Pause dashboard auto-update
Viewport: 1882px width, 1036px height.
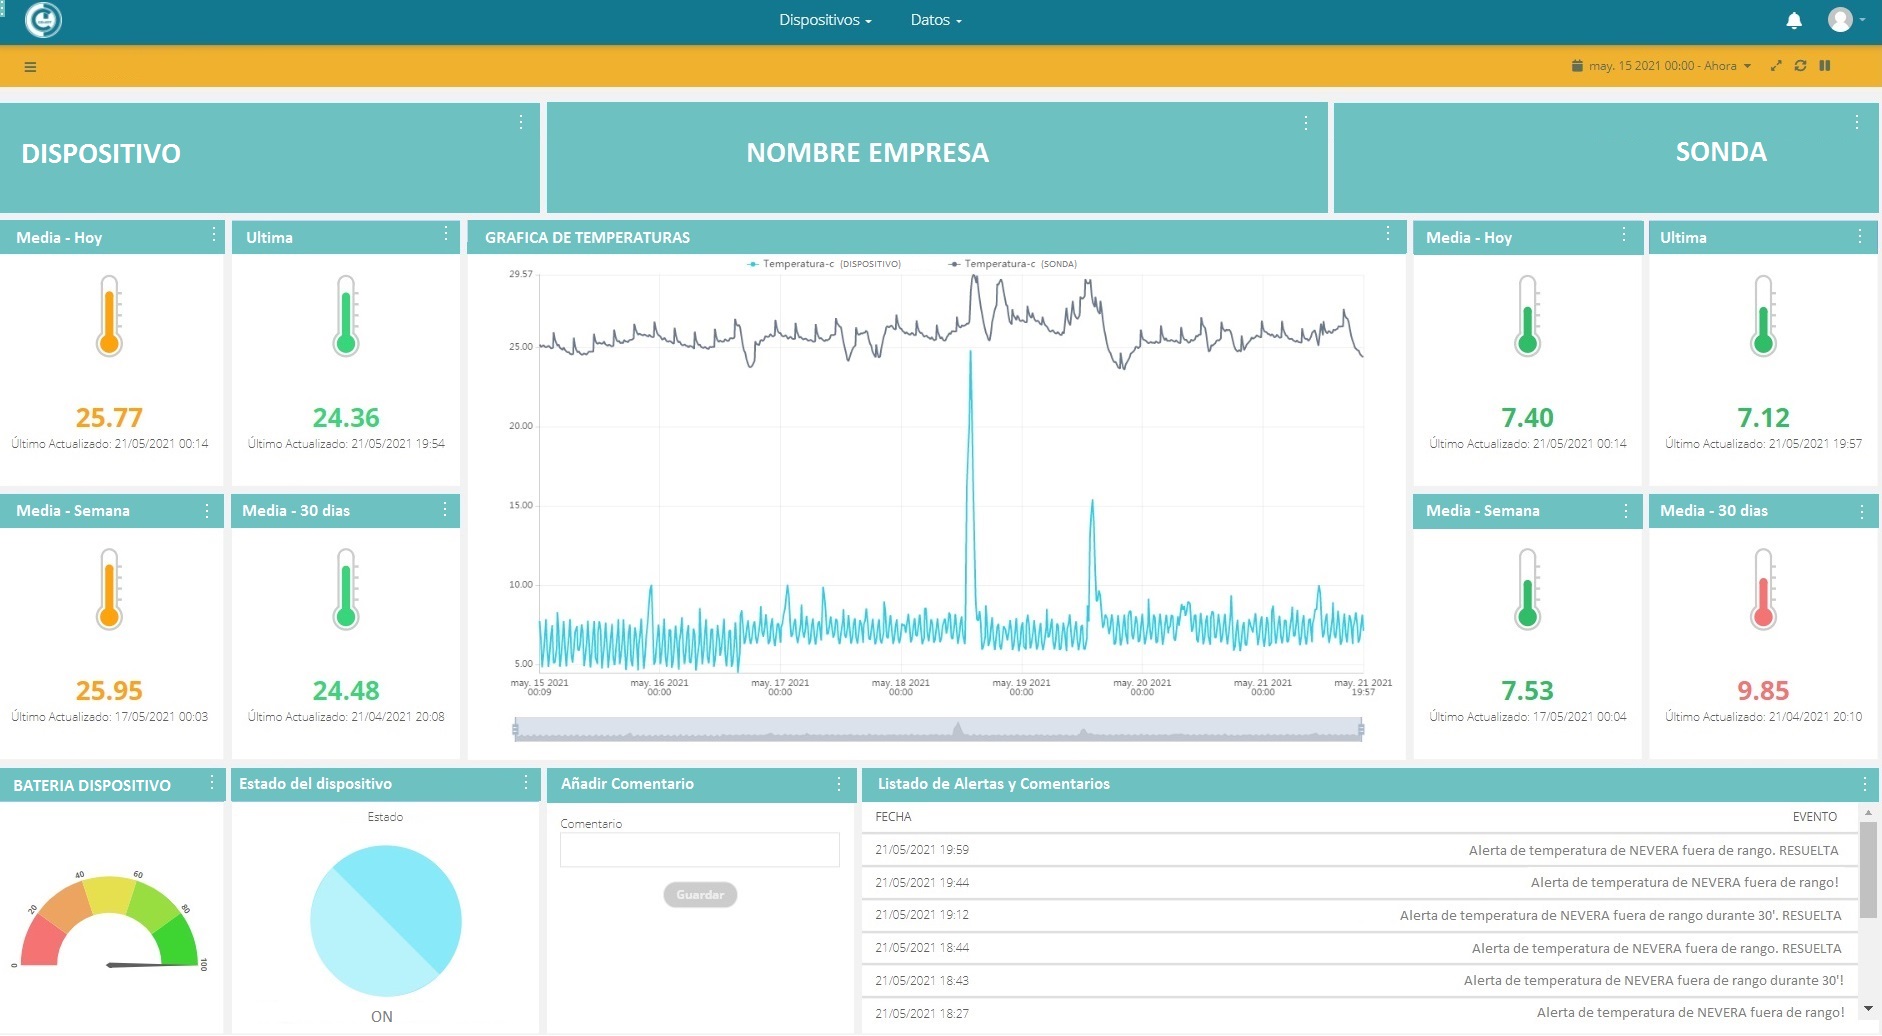pyautogui.click(x=1825, y=66)
